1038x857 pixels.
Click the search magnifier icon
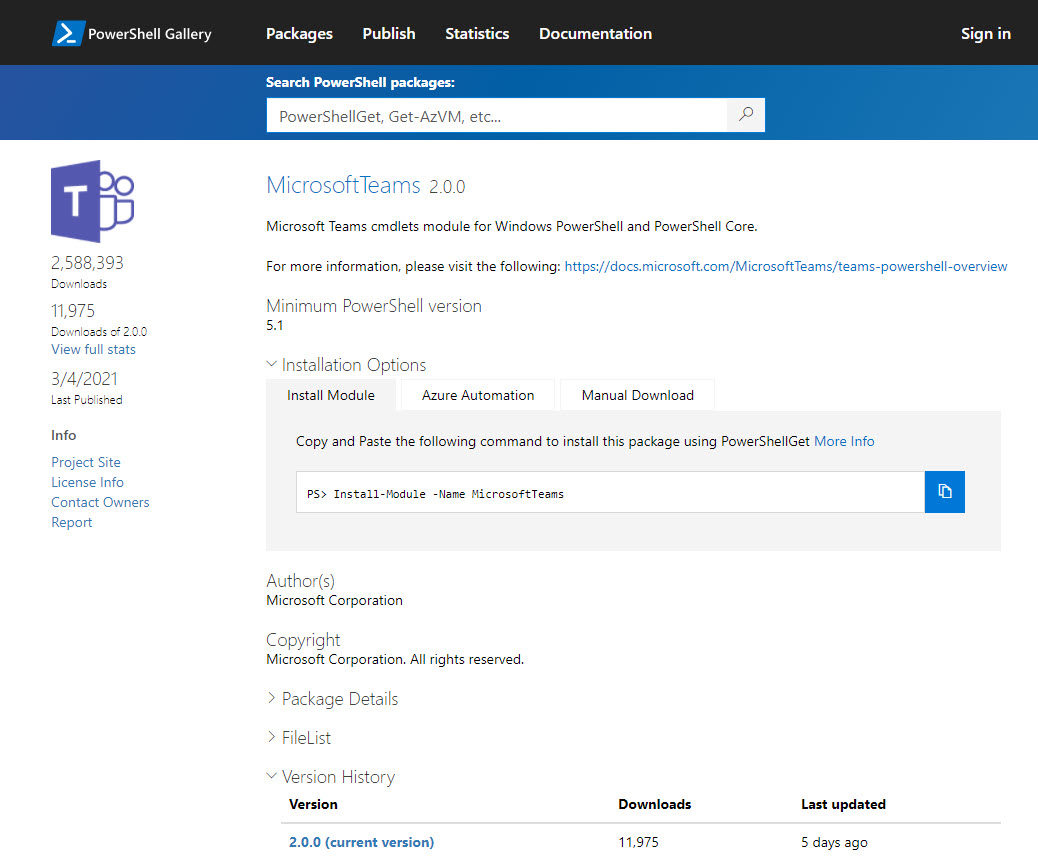click(746, 115)
